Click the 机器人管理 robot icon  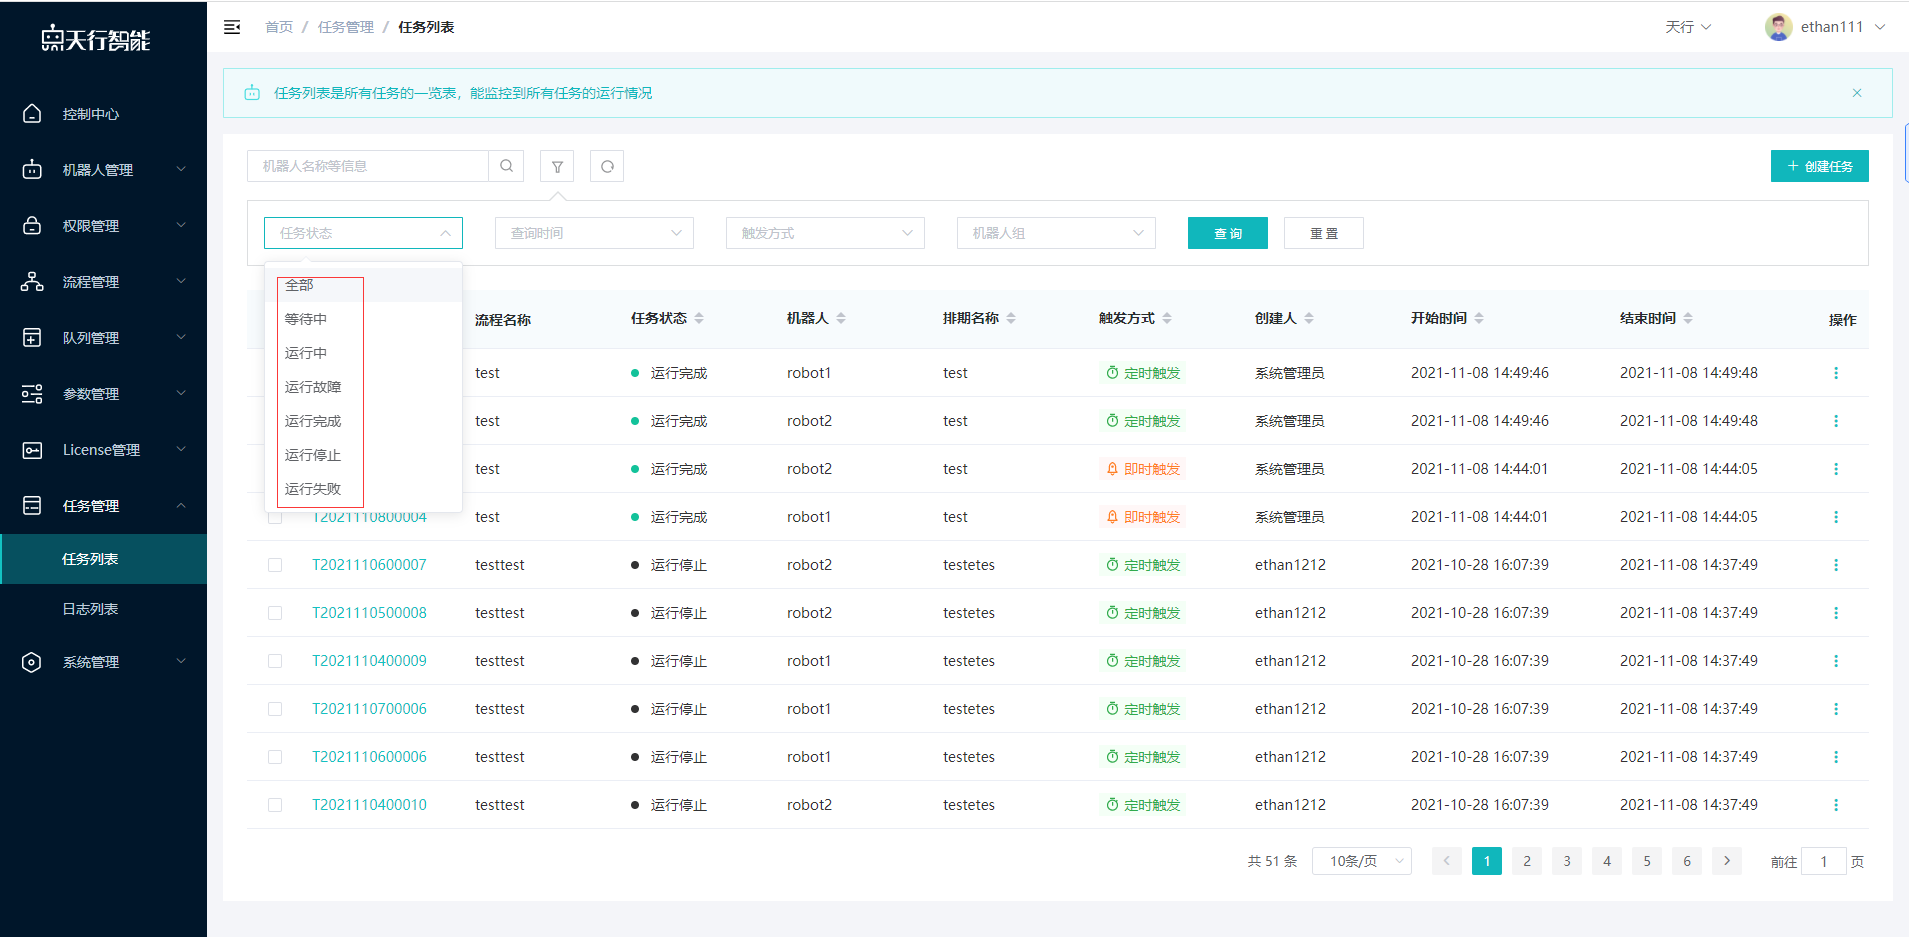(32, 170)
